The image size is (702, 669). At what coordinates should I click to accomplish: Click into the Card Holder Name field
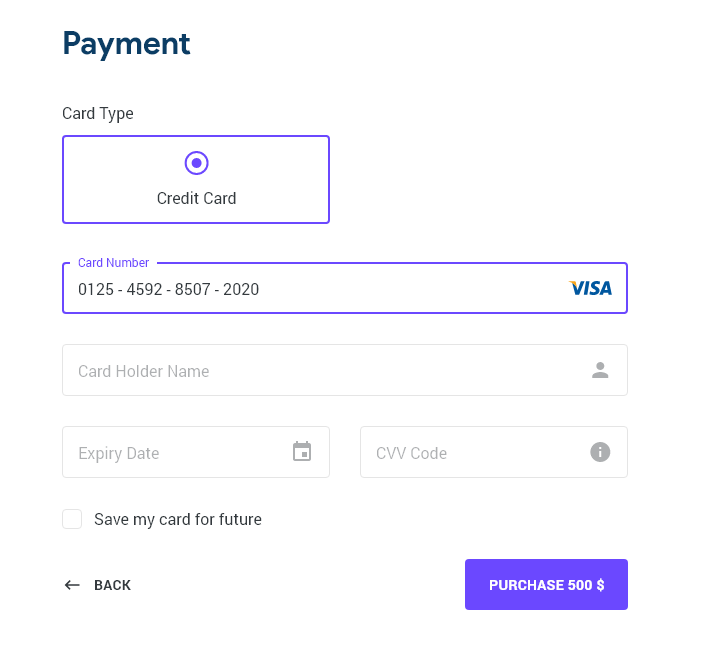coord(345,370)
